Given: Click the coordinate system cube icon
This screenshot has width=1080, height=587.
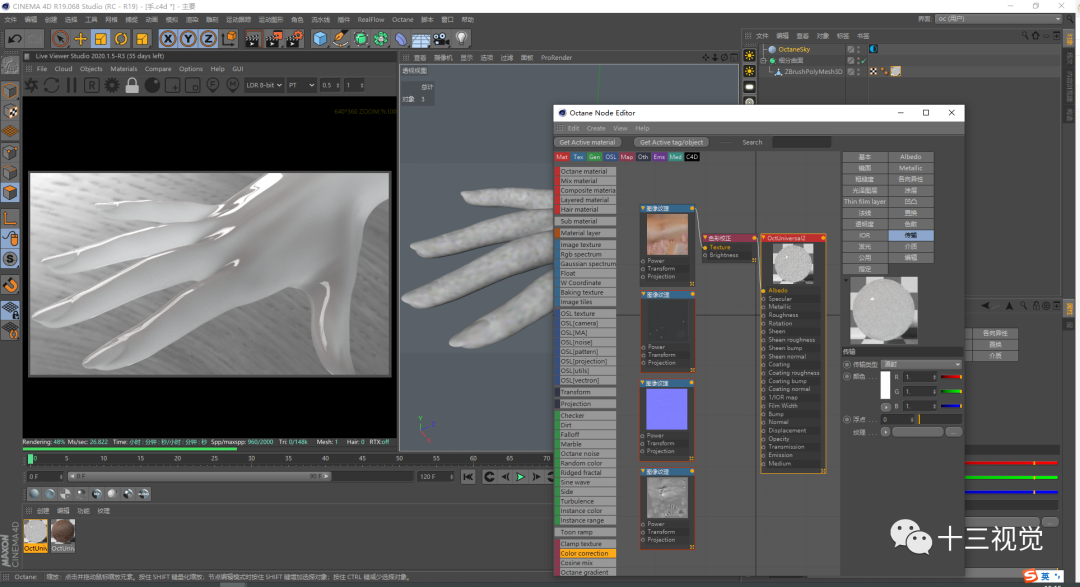Looking at the screenshot, I should (229, 39).
